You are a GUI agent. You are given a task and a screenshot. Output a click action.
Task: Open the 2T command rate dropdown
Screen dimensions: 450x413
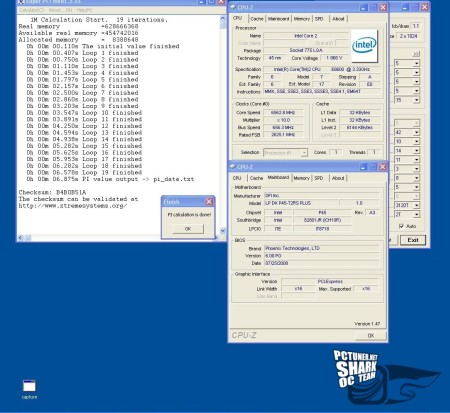tap(407, 214)
